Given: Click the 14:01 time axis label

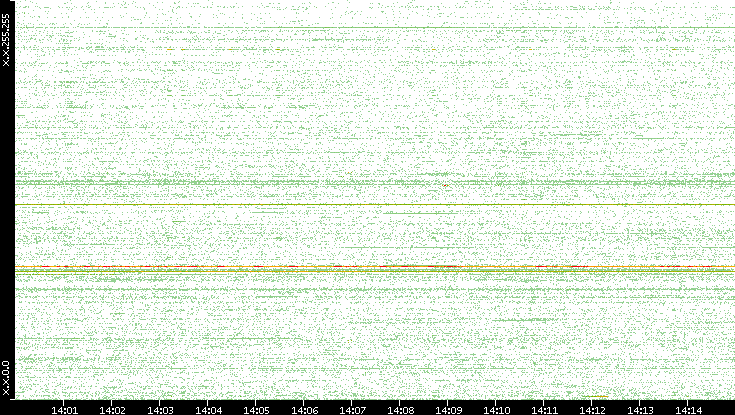Looking at the screenshot, I should click(x=64, y=411).
